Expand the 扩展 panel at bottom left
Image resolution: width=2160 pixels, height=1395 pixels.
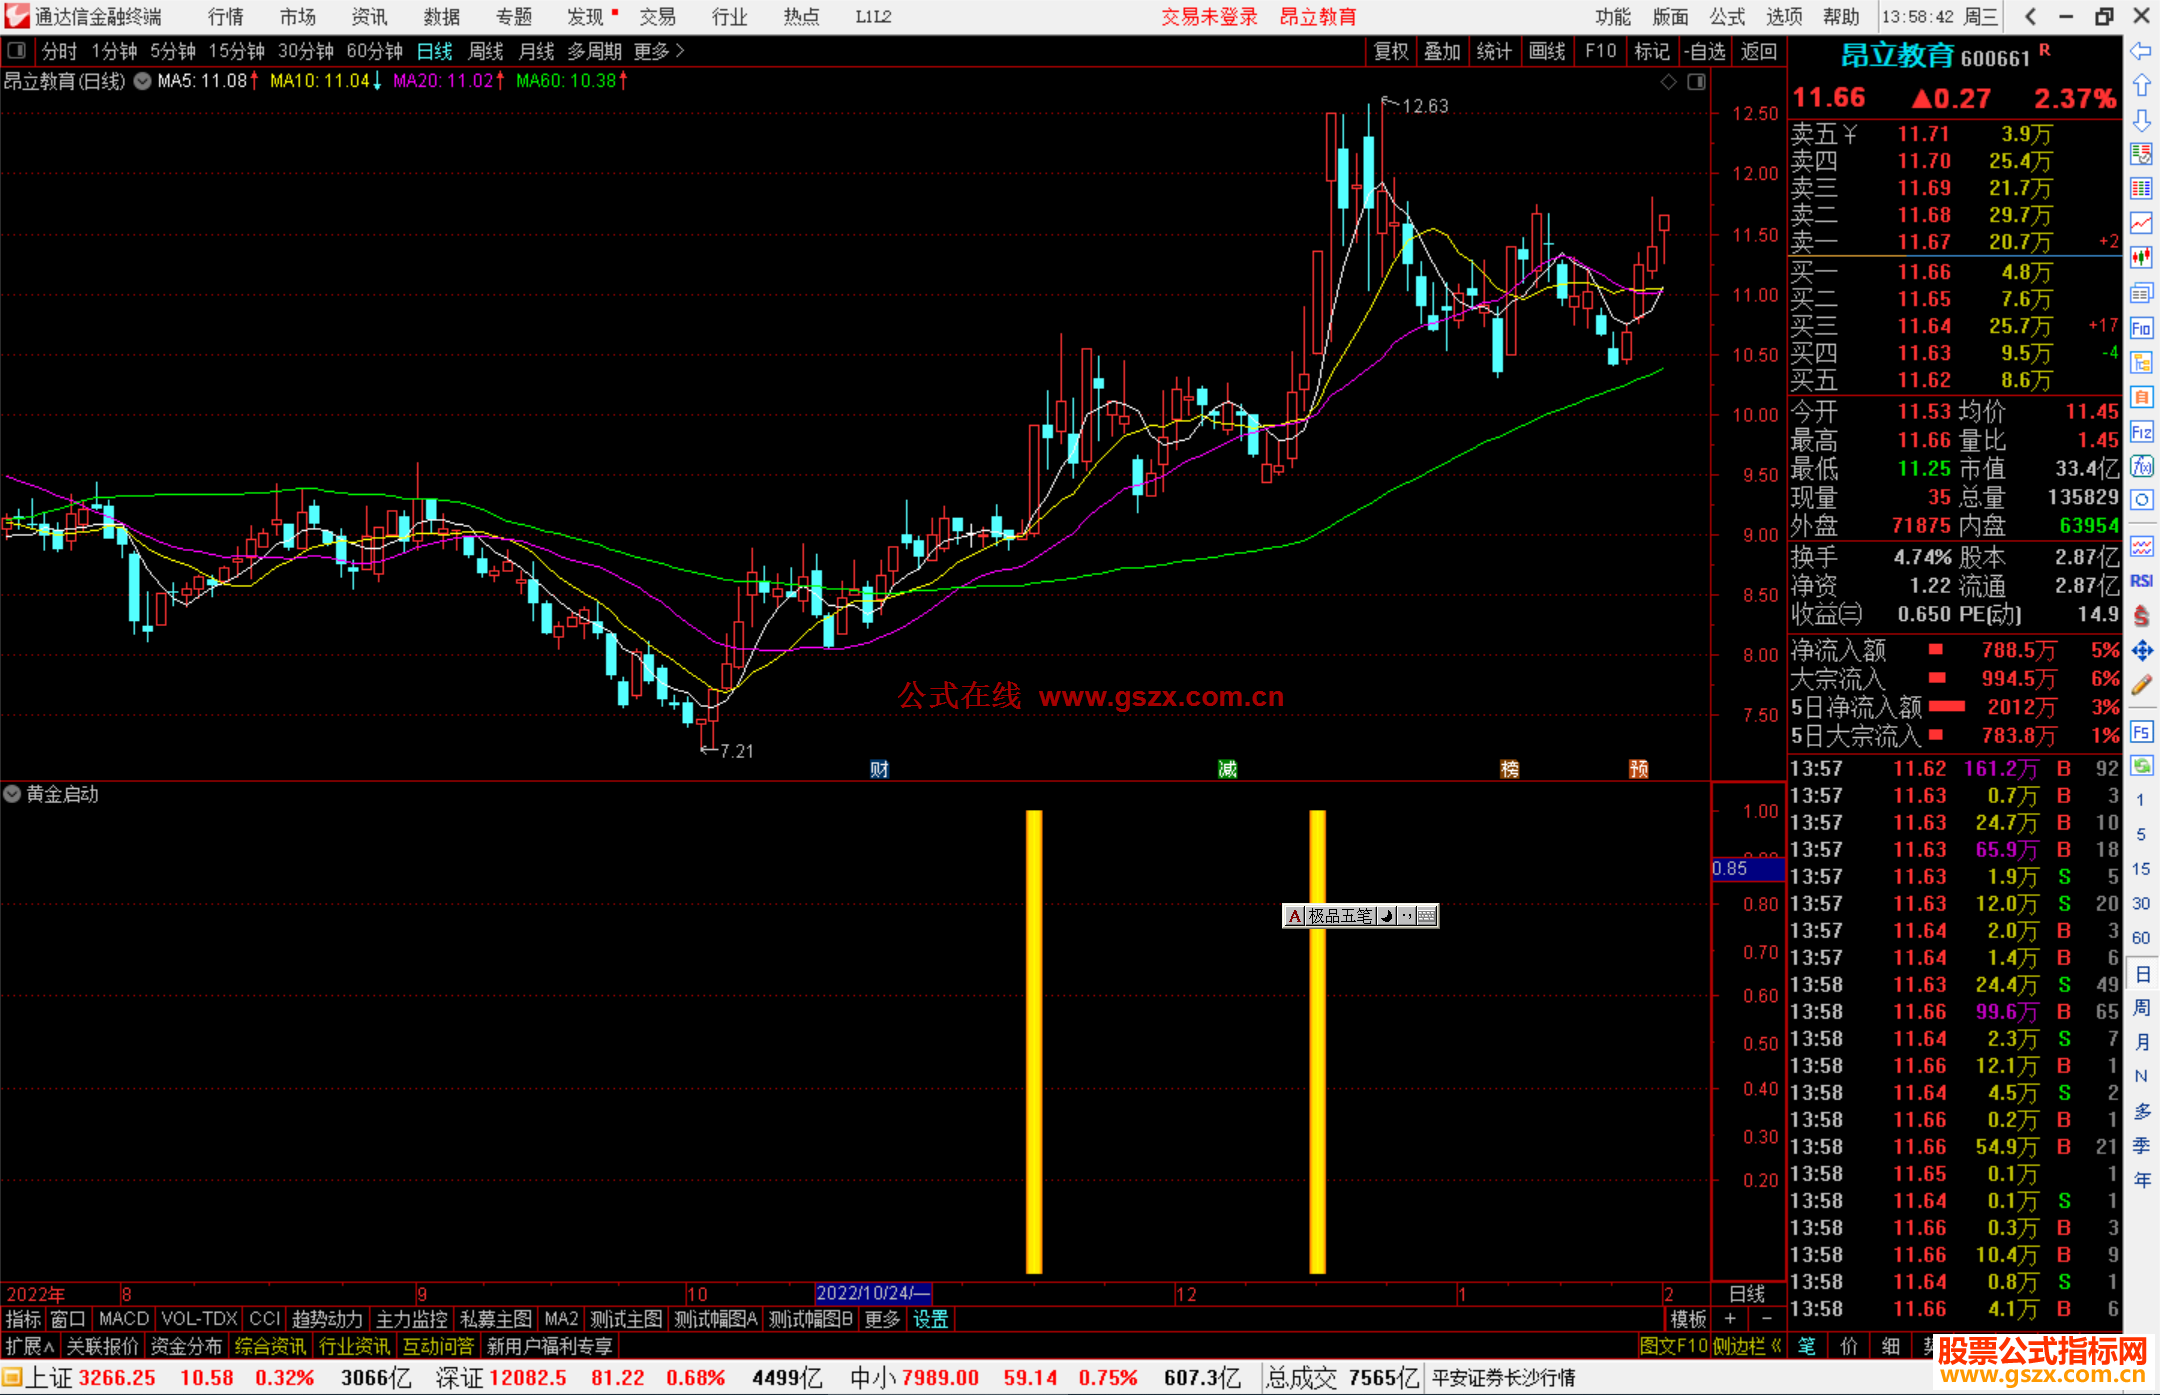[29, 1346]
